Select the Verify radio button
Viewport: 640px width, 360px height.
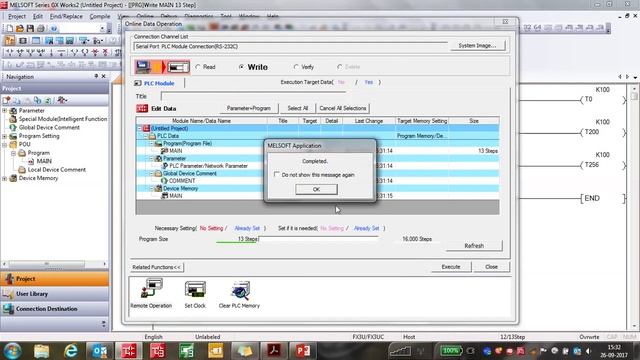pos(296,67)
